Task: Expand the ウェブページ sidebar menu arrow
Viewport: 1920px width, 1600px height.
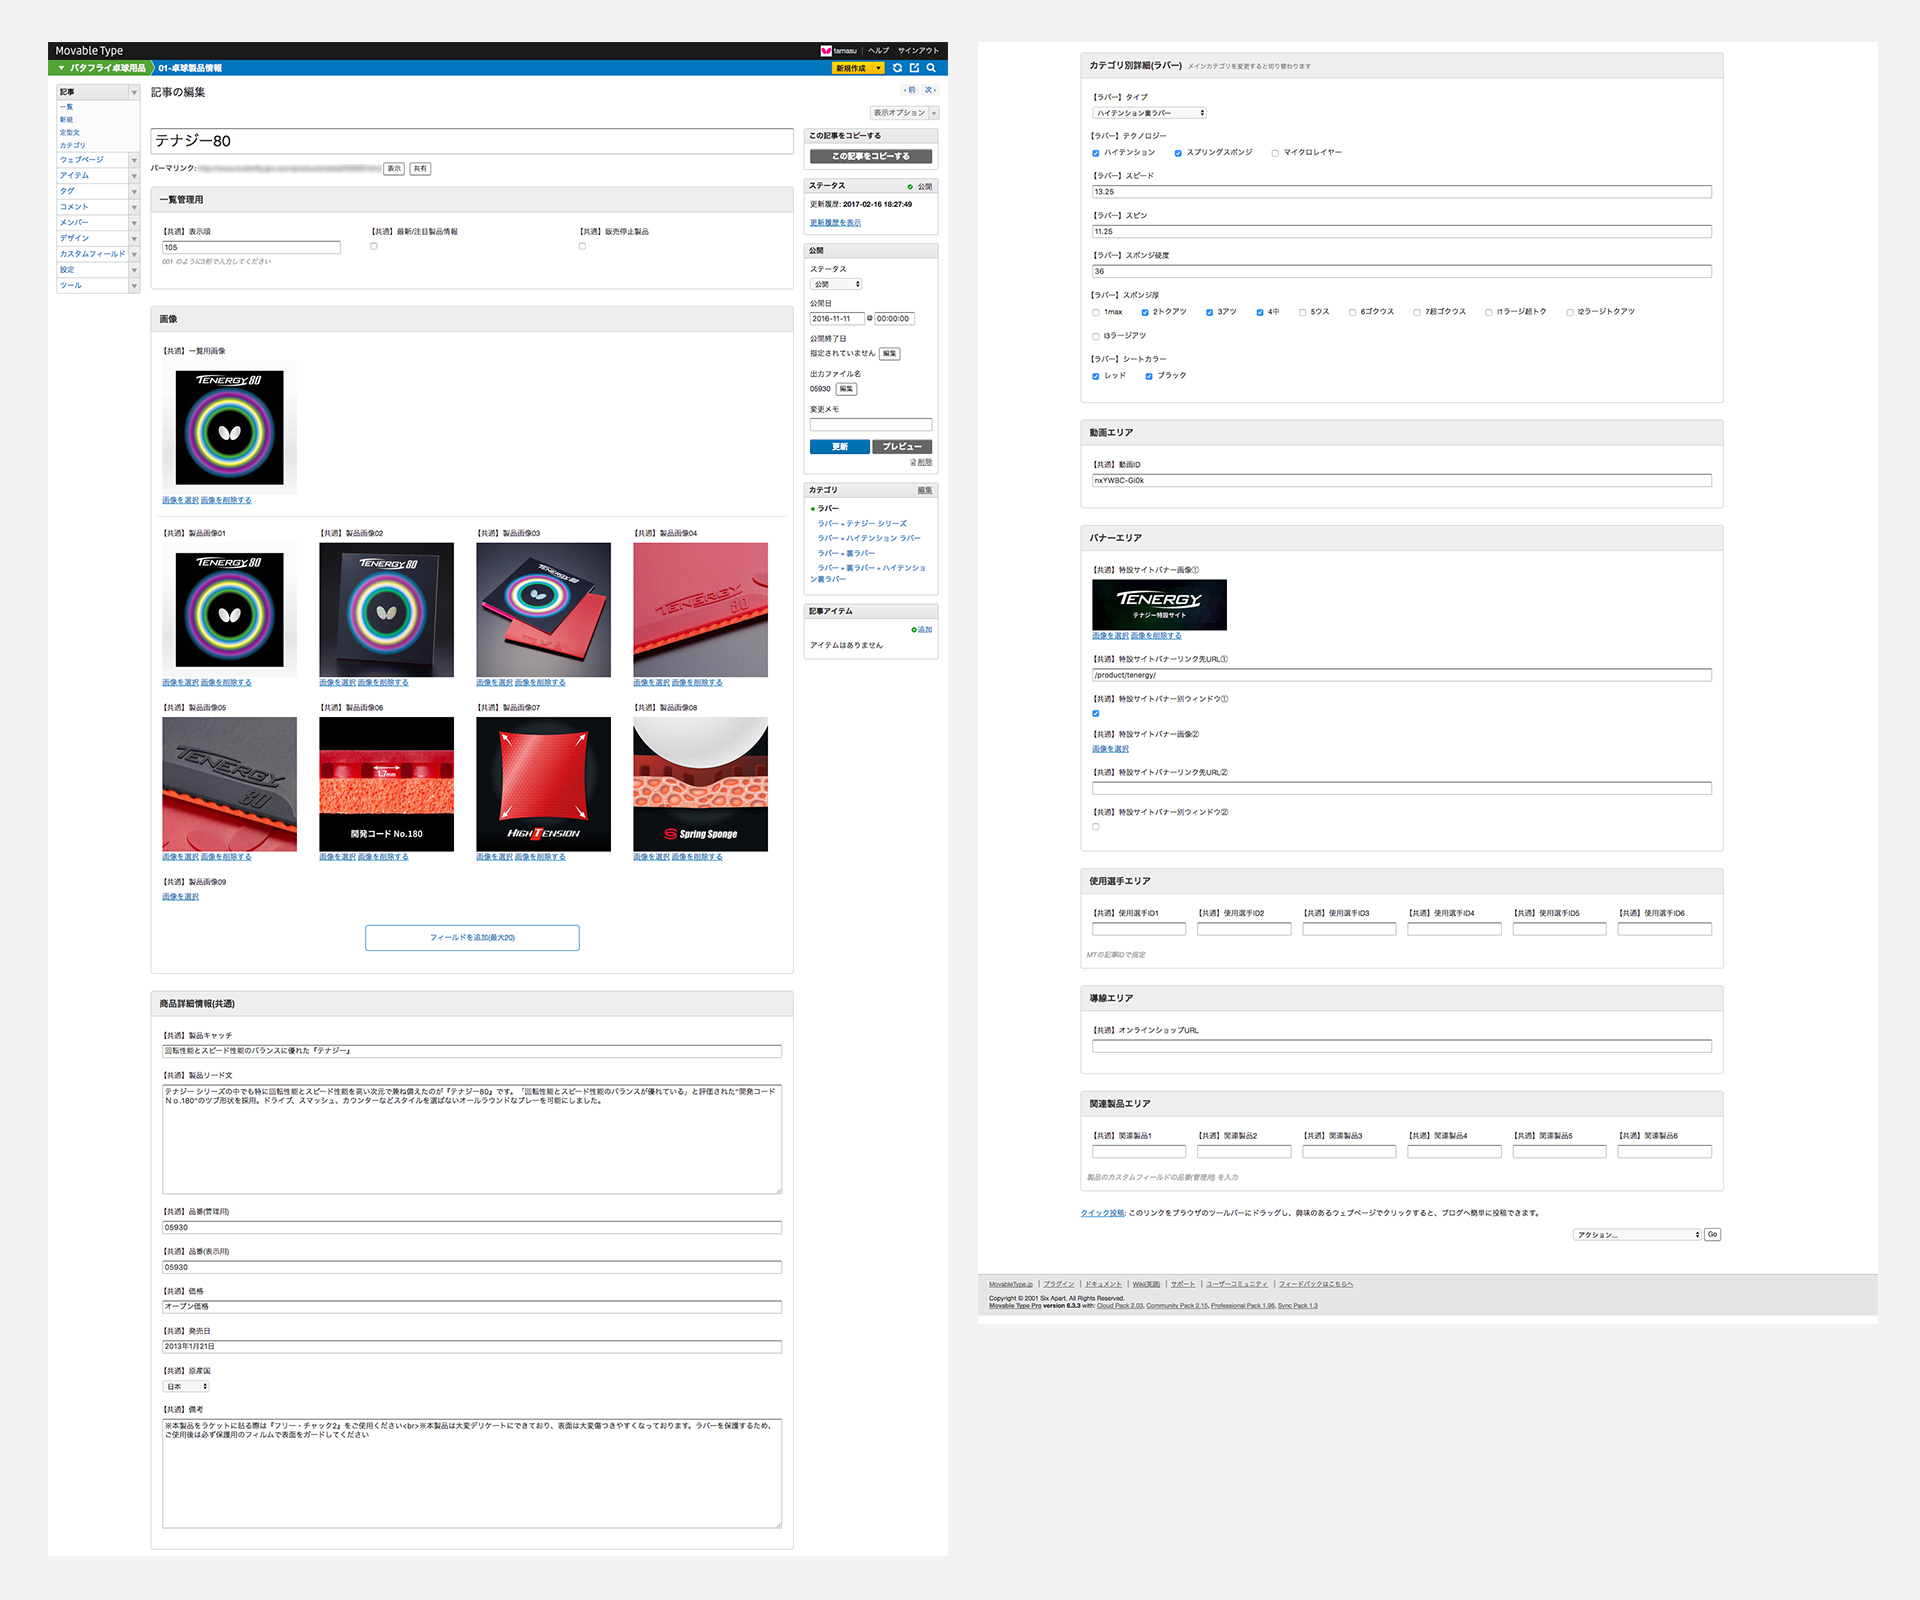Action: coord(134,160)
